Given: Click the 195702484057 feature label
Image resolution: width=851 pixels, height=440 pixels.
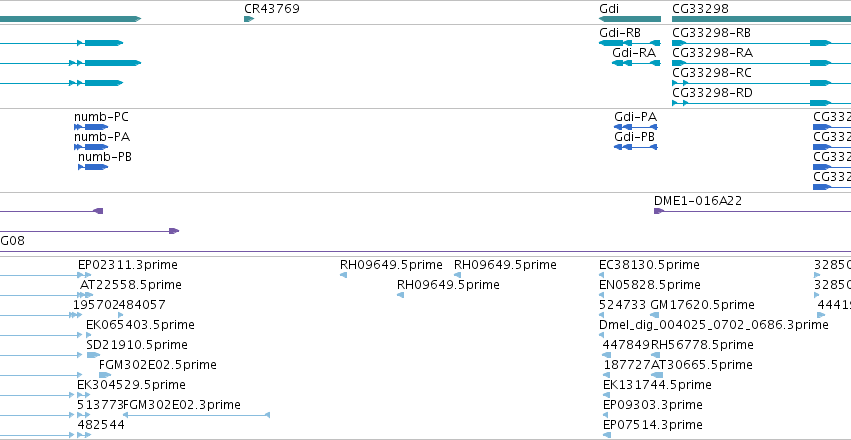Looking at the screenshot, I should (x=119, y=304).
